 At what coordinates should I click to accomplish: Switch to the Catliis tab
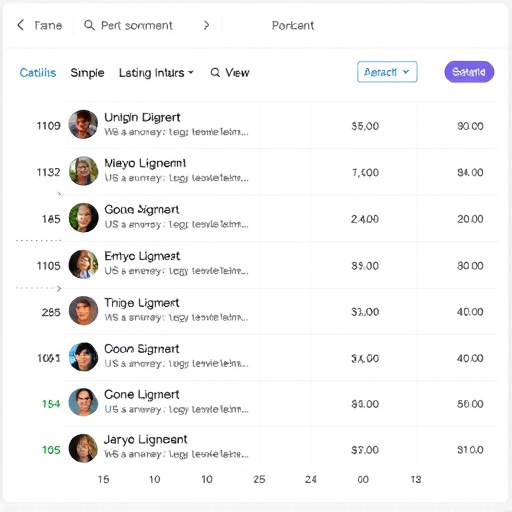[x=38, y=72]
